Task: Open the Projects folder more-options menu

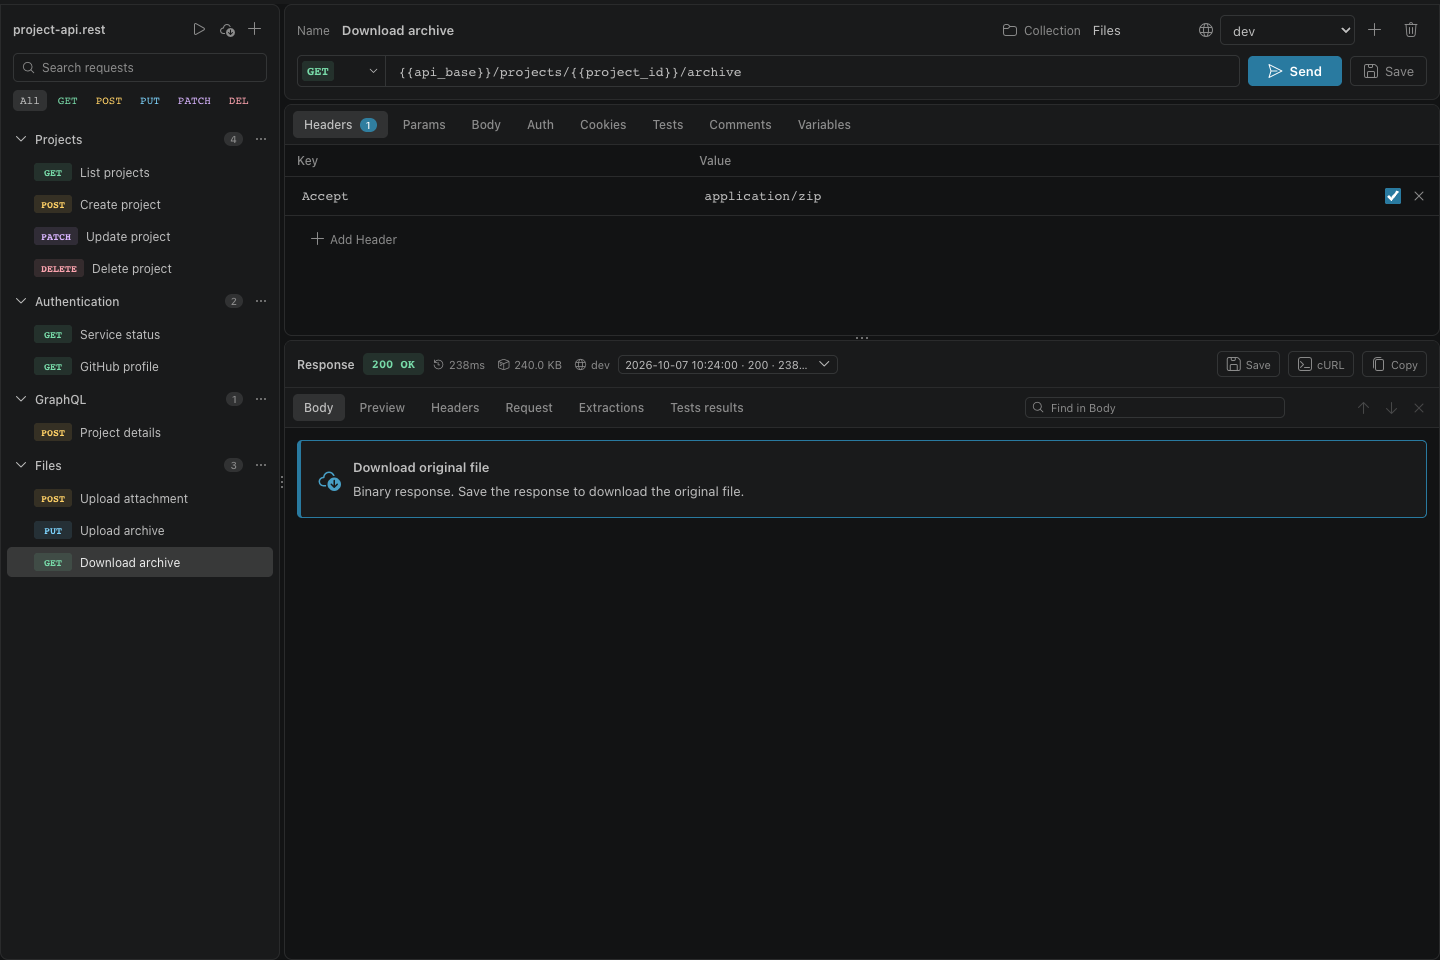Action: pos(261,139)
